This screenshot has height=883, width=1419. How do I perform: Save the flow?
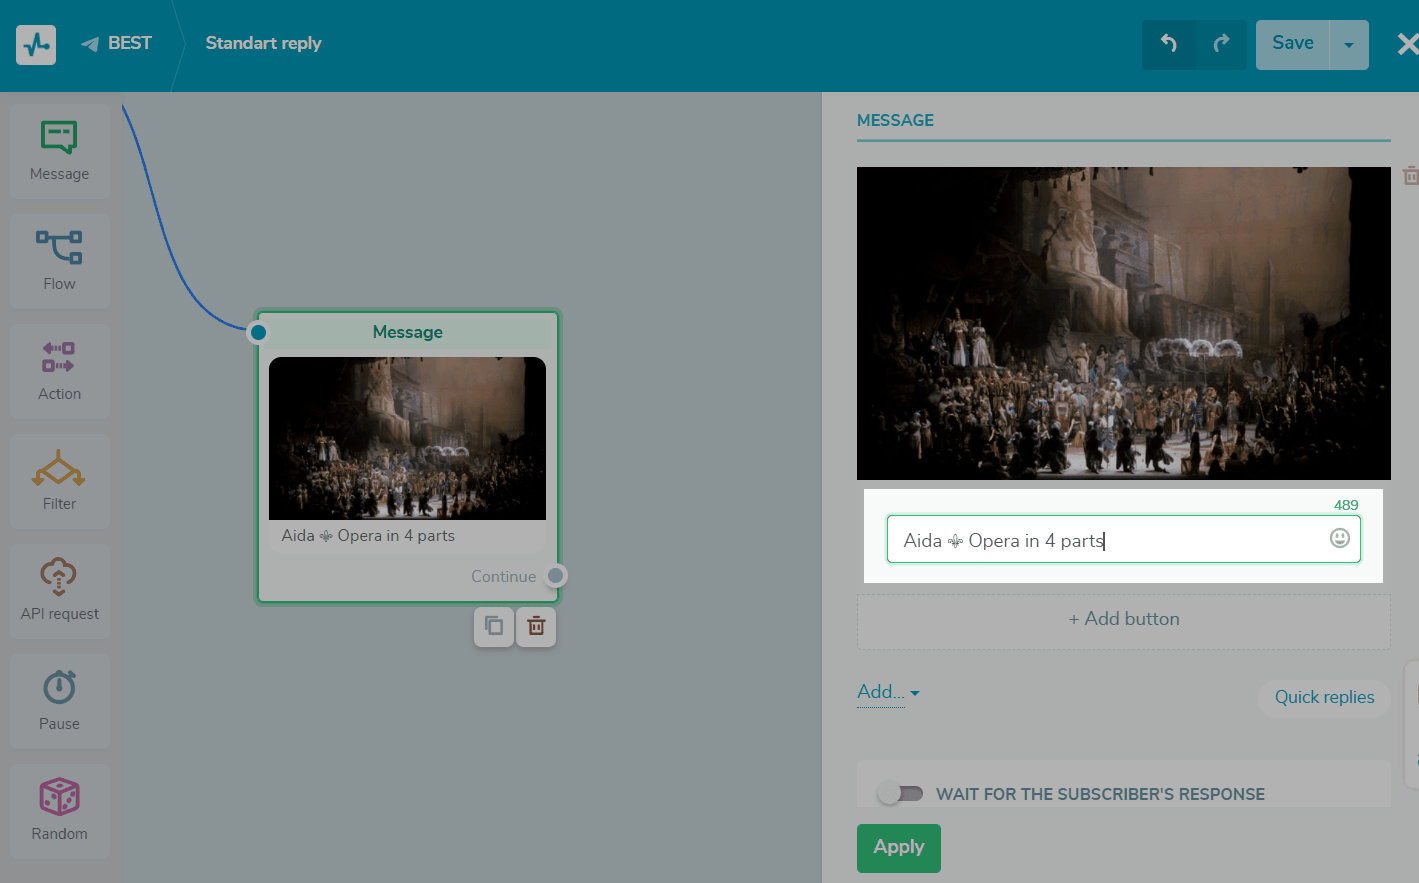[1292, 44]
